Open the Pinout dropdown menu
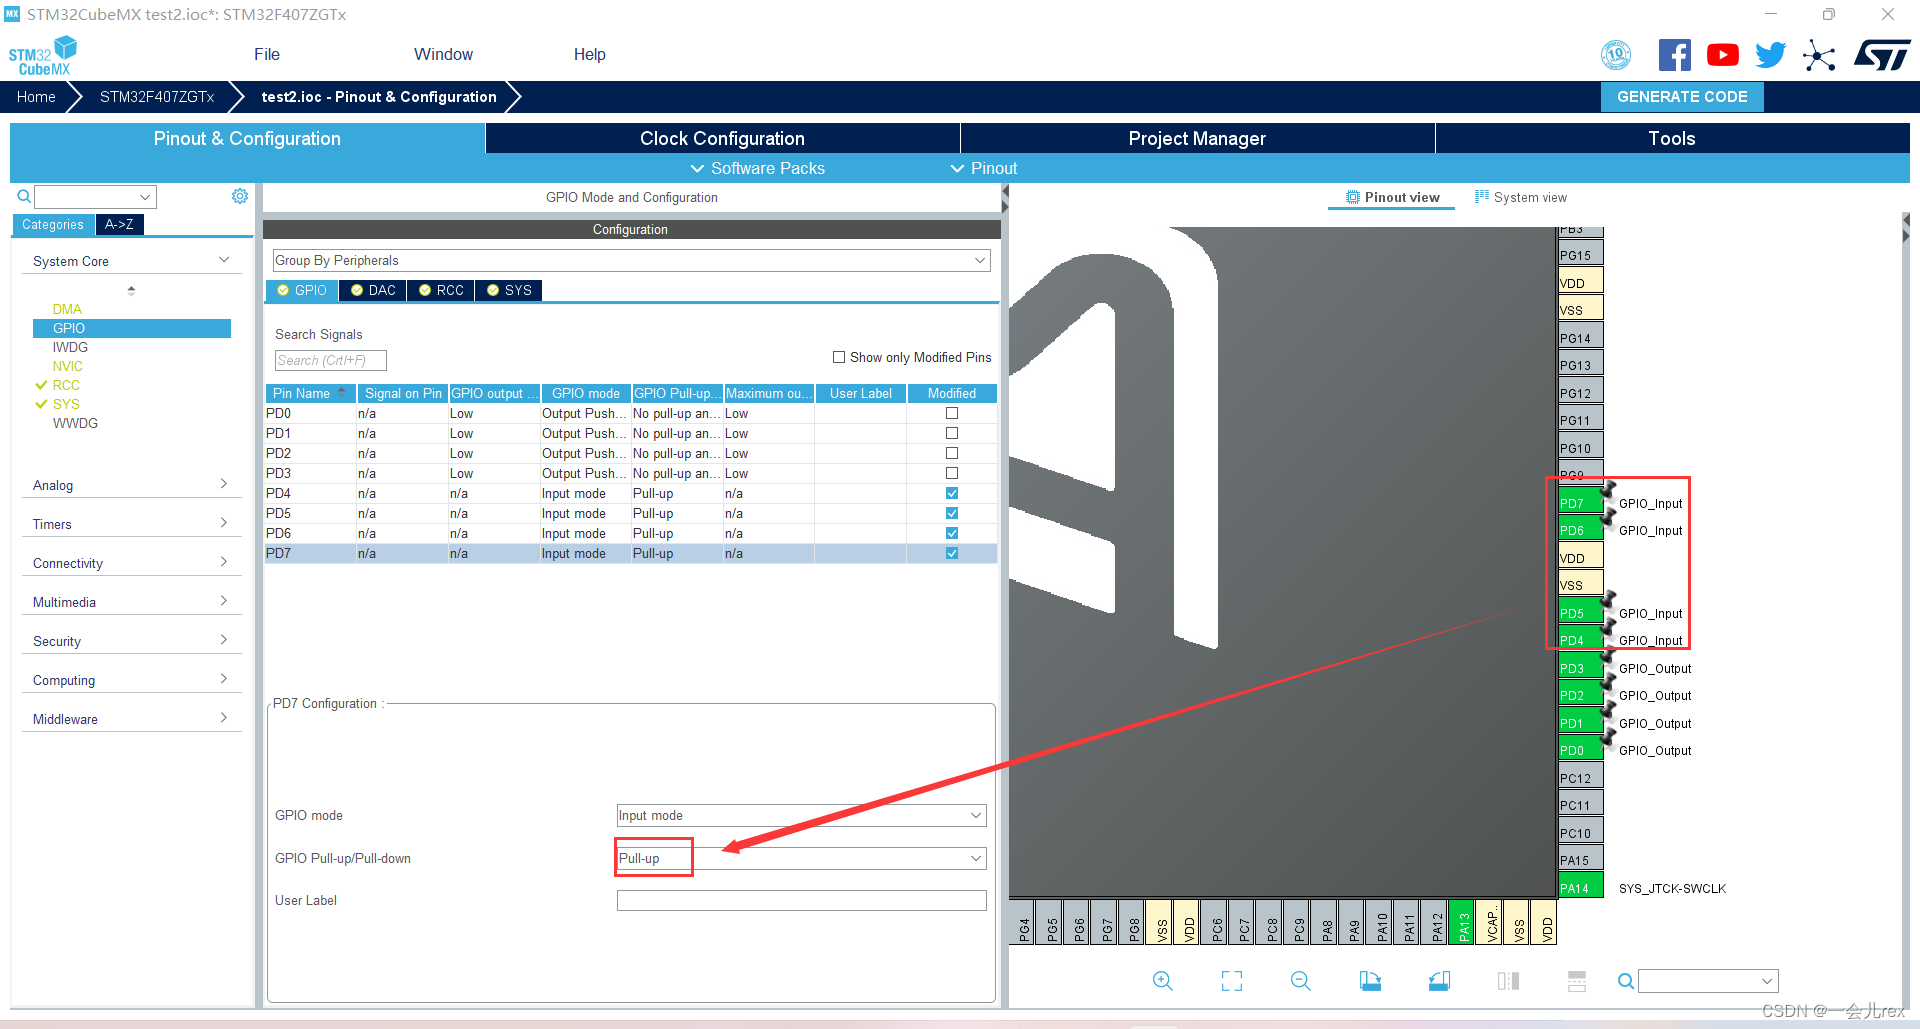The image size is (1920, 1029). (984, 168)
